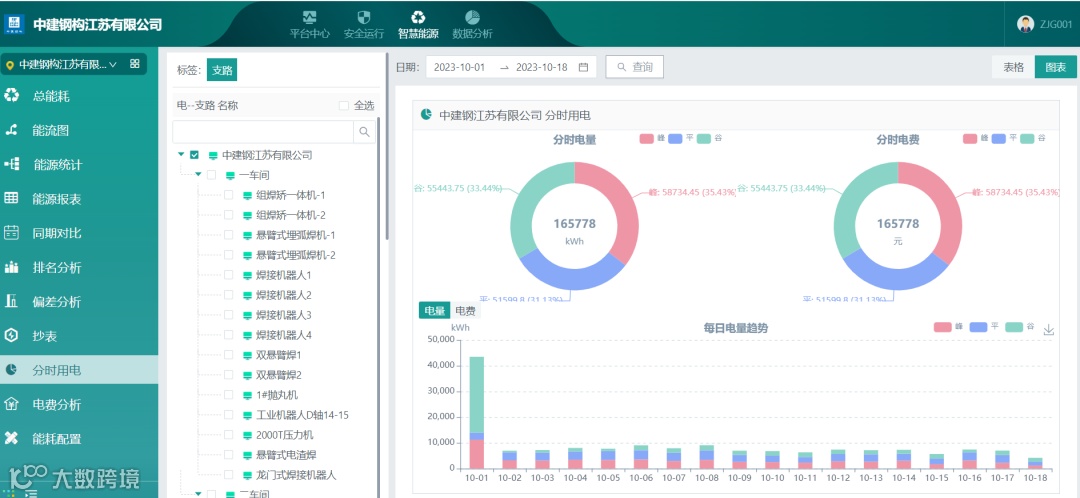Switch to the 图表 view
This screenshot has height=498, width=1080.
1055,67
